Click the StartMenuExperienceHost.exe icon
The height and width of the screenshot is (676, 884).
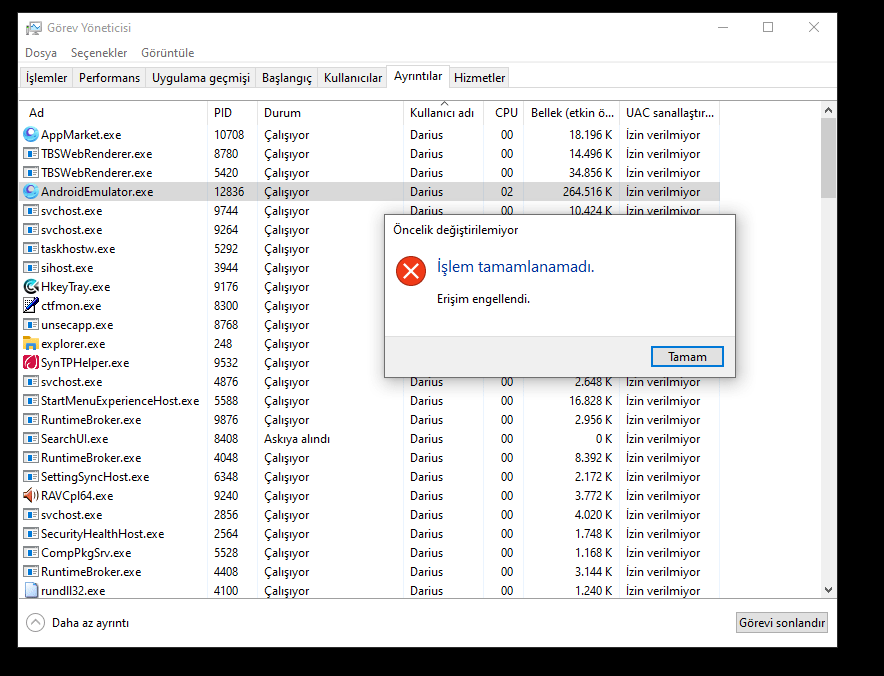(30, 401)
